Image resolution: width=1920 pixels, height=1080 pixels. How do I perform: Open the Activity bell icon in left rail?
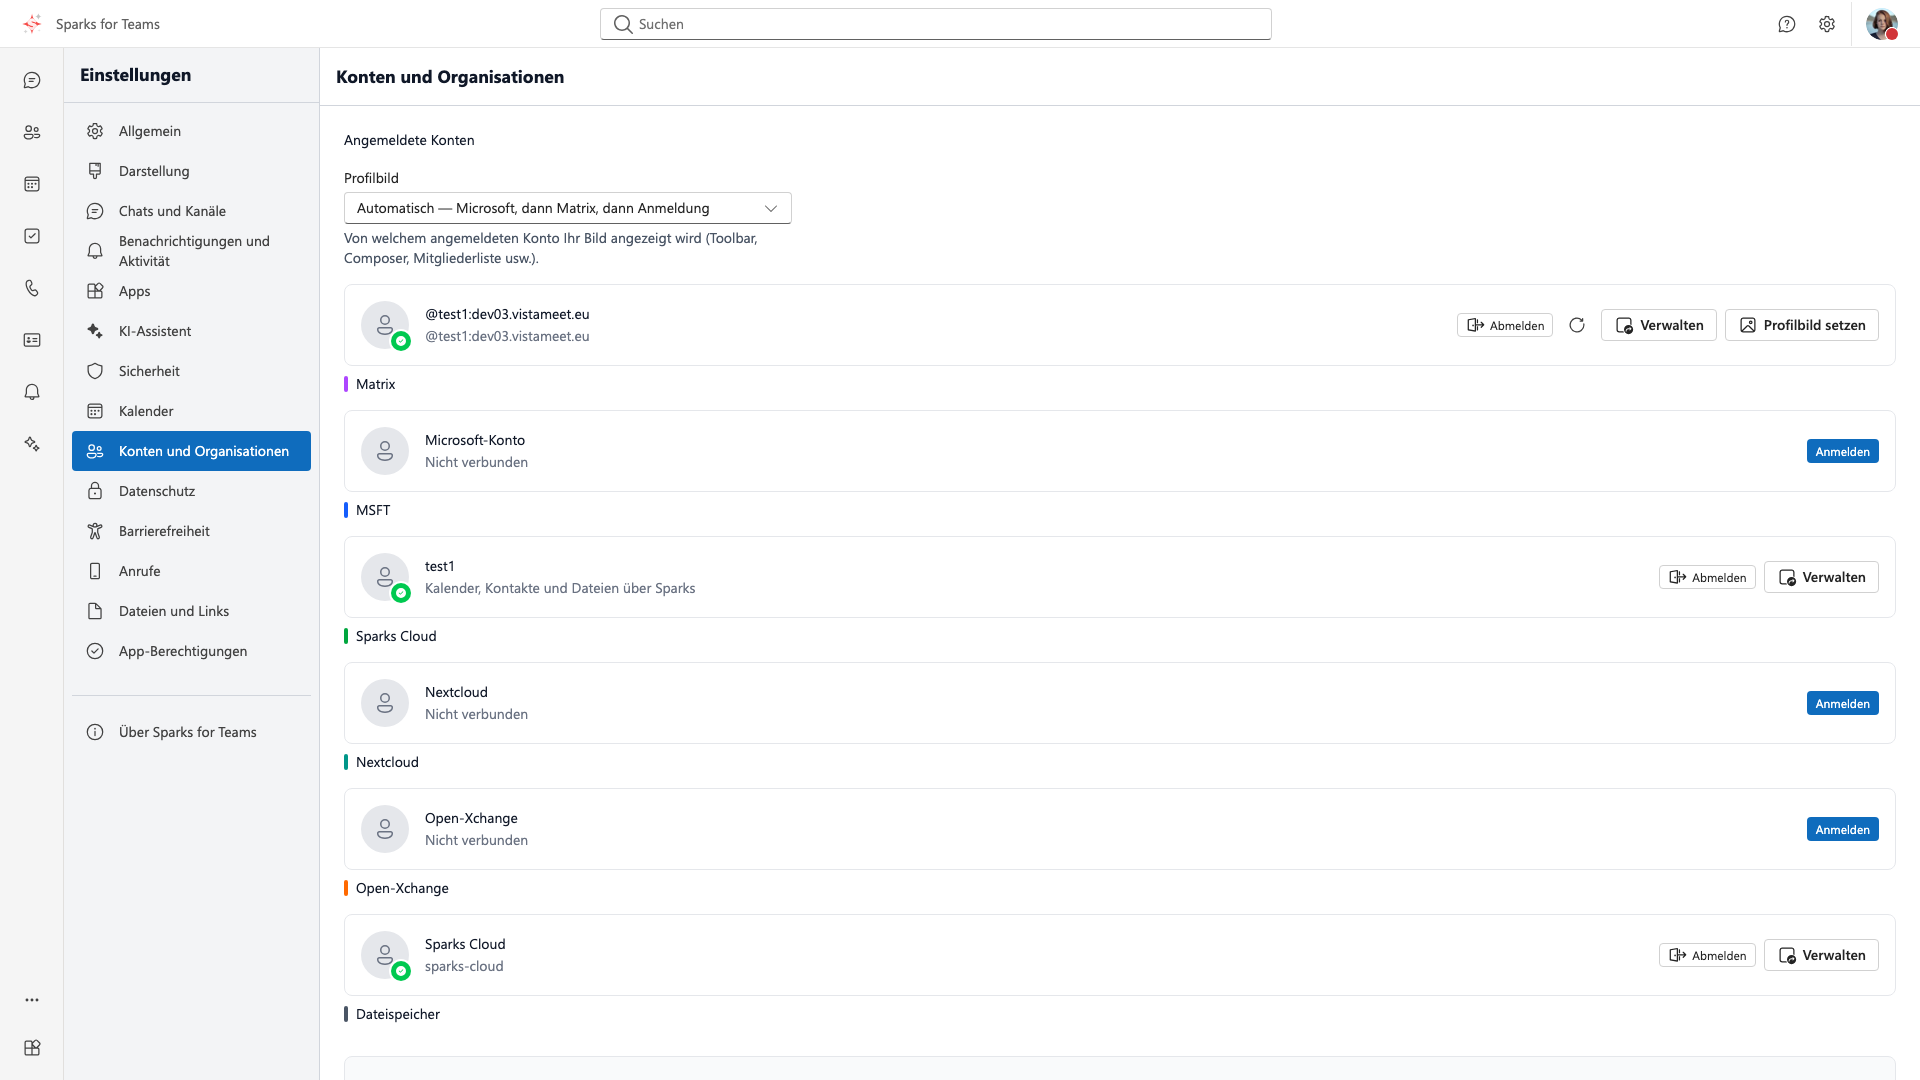(32, 392)
